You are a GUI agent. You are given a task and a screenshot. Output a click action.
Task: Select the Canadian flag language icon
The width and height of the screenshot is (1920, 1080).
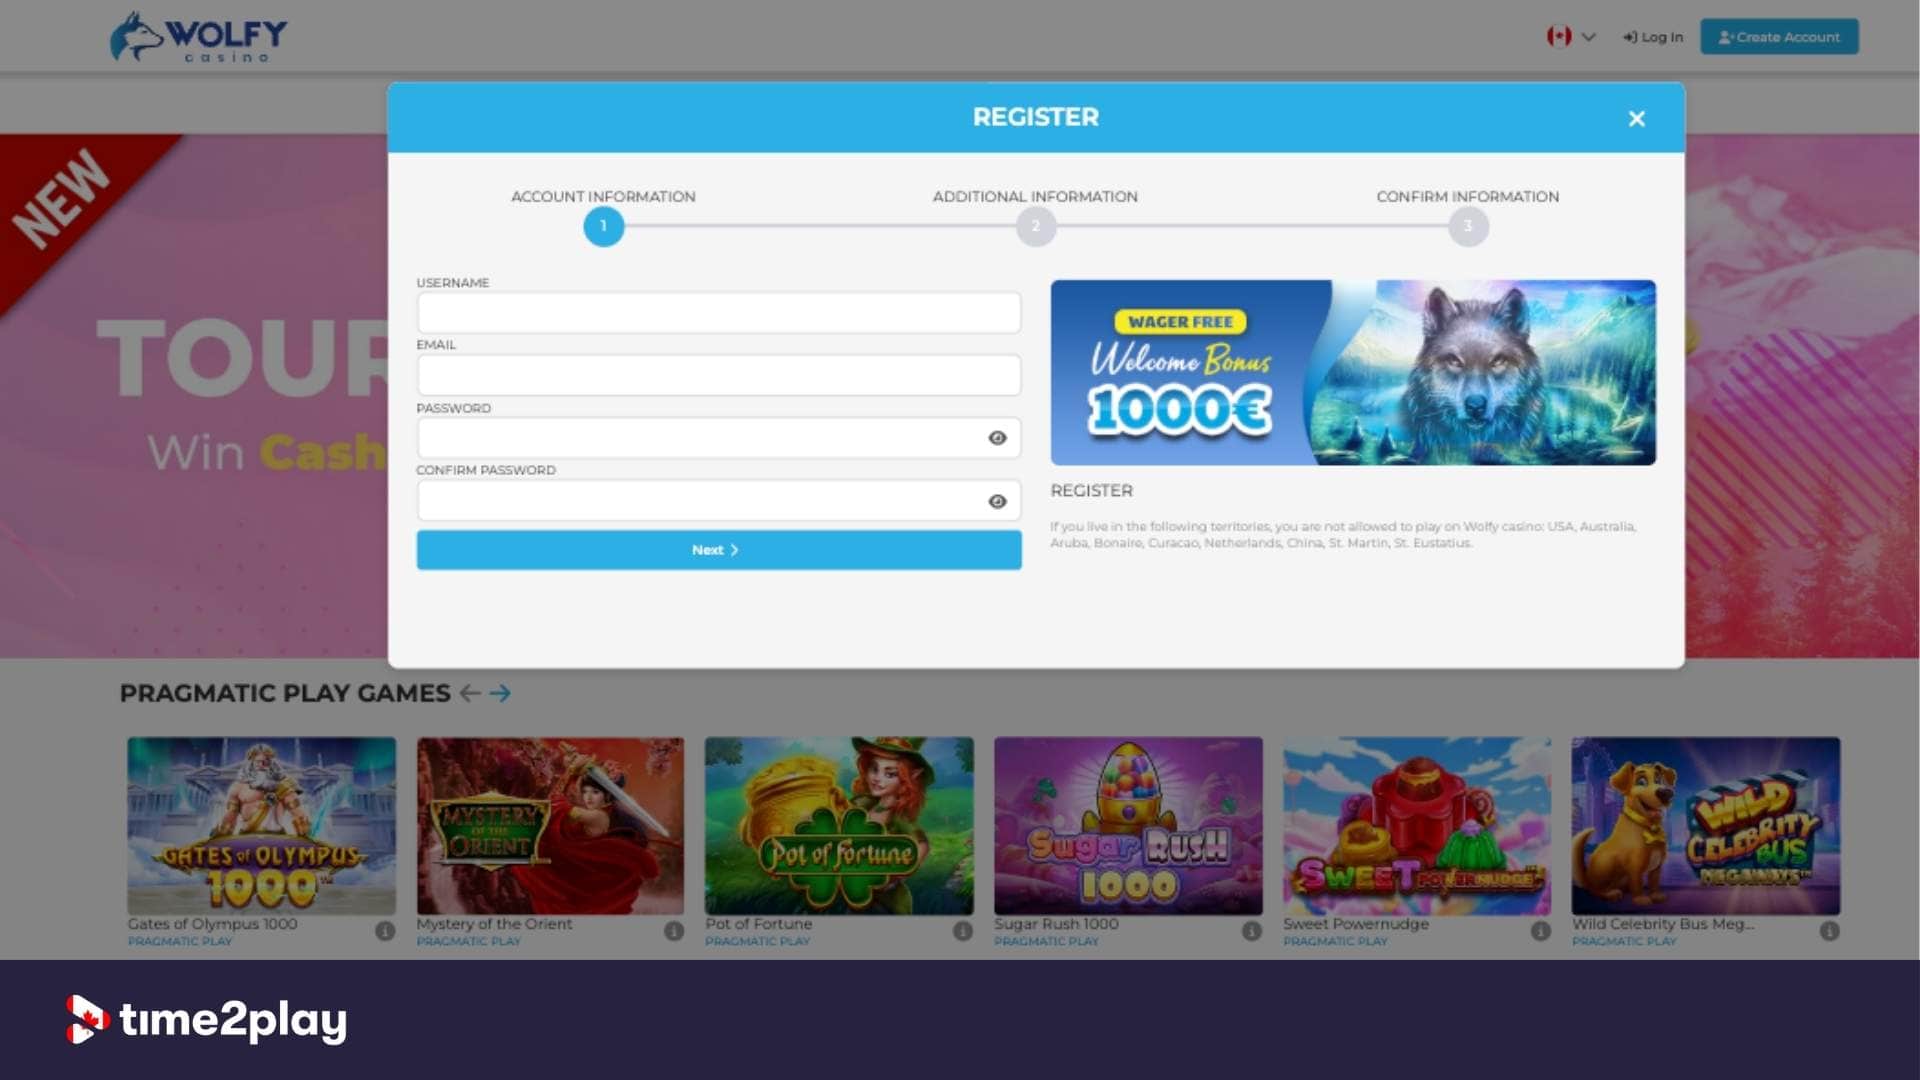1558,37
